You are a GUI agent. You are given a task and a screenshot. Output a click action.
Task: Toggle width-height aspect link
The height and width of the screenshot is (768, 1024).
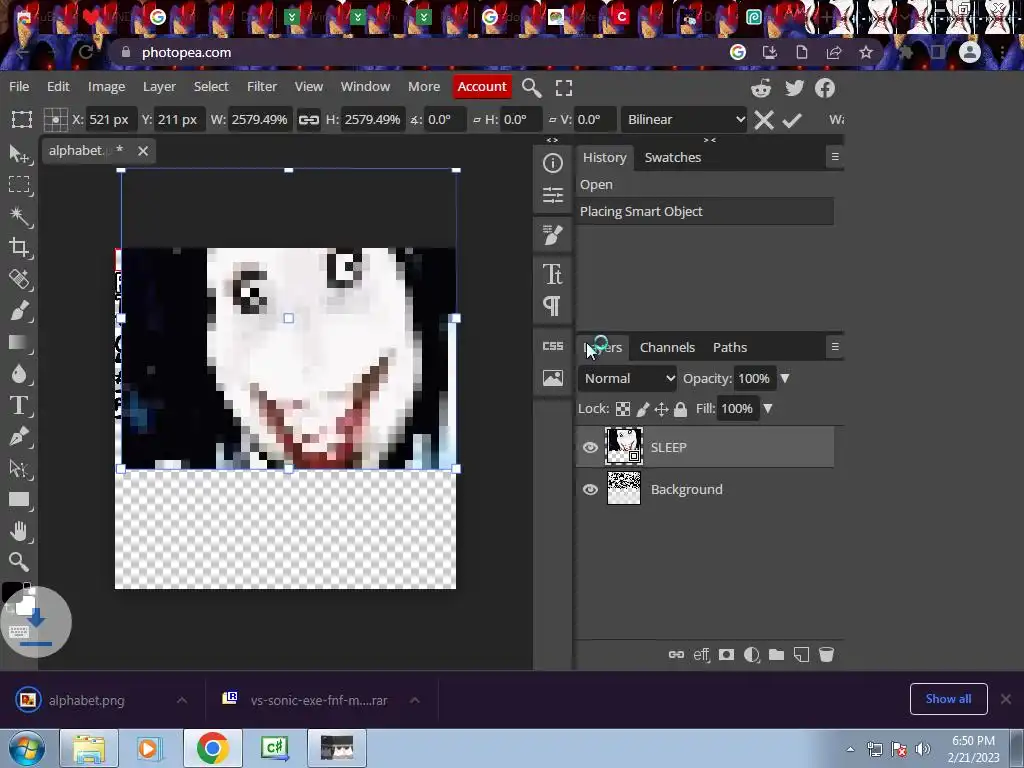pyautogui.click(x=308, y=120)
